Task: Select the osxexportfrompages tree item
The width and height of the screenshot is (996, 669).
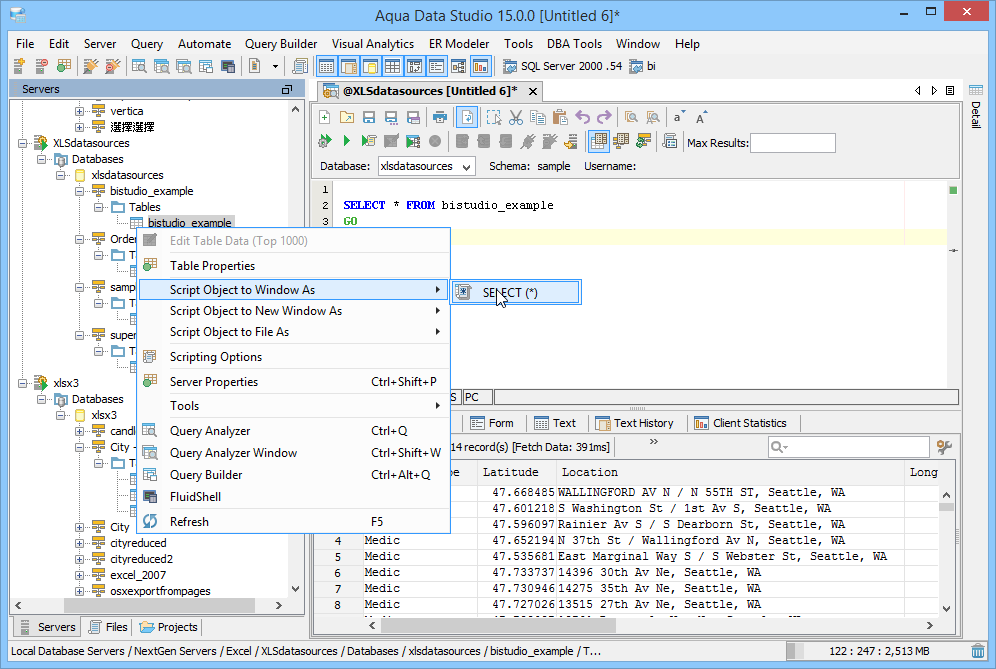Action: tap(160, 591)
